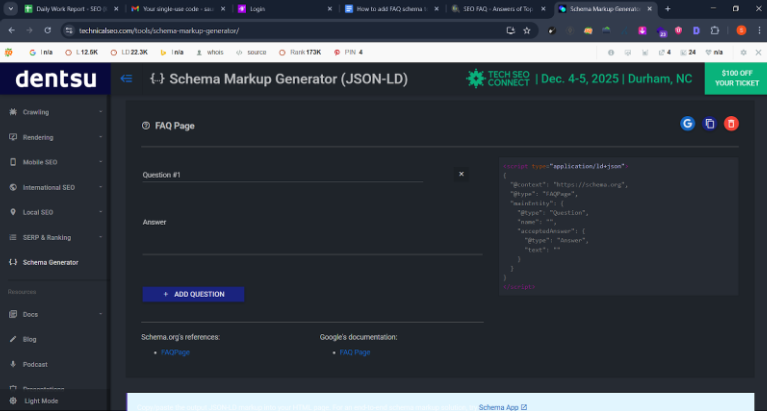Expand the Local SEO sidebar menu

[38, 212]
